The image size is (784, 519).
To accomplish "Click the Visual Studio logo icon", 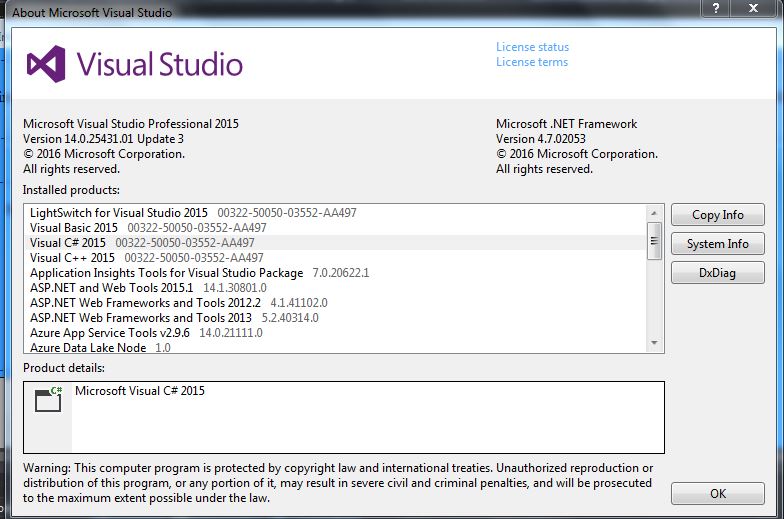I will click(46, 64).
